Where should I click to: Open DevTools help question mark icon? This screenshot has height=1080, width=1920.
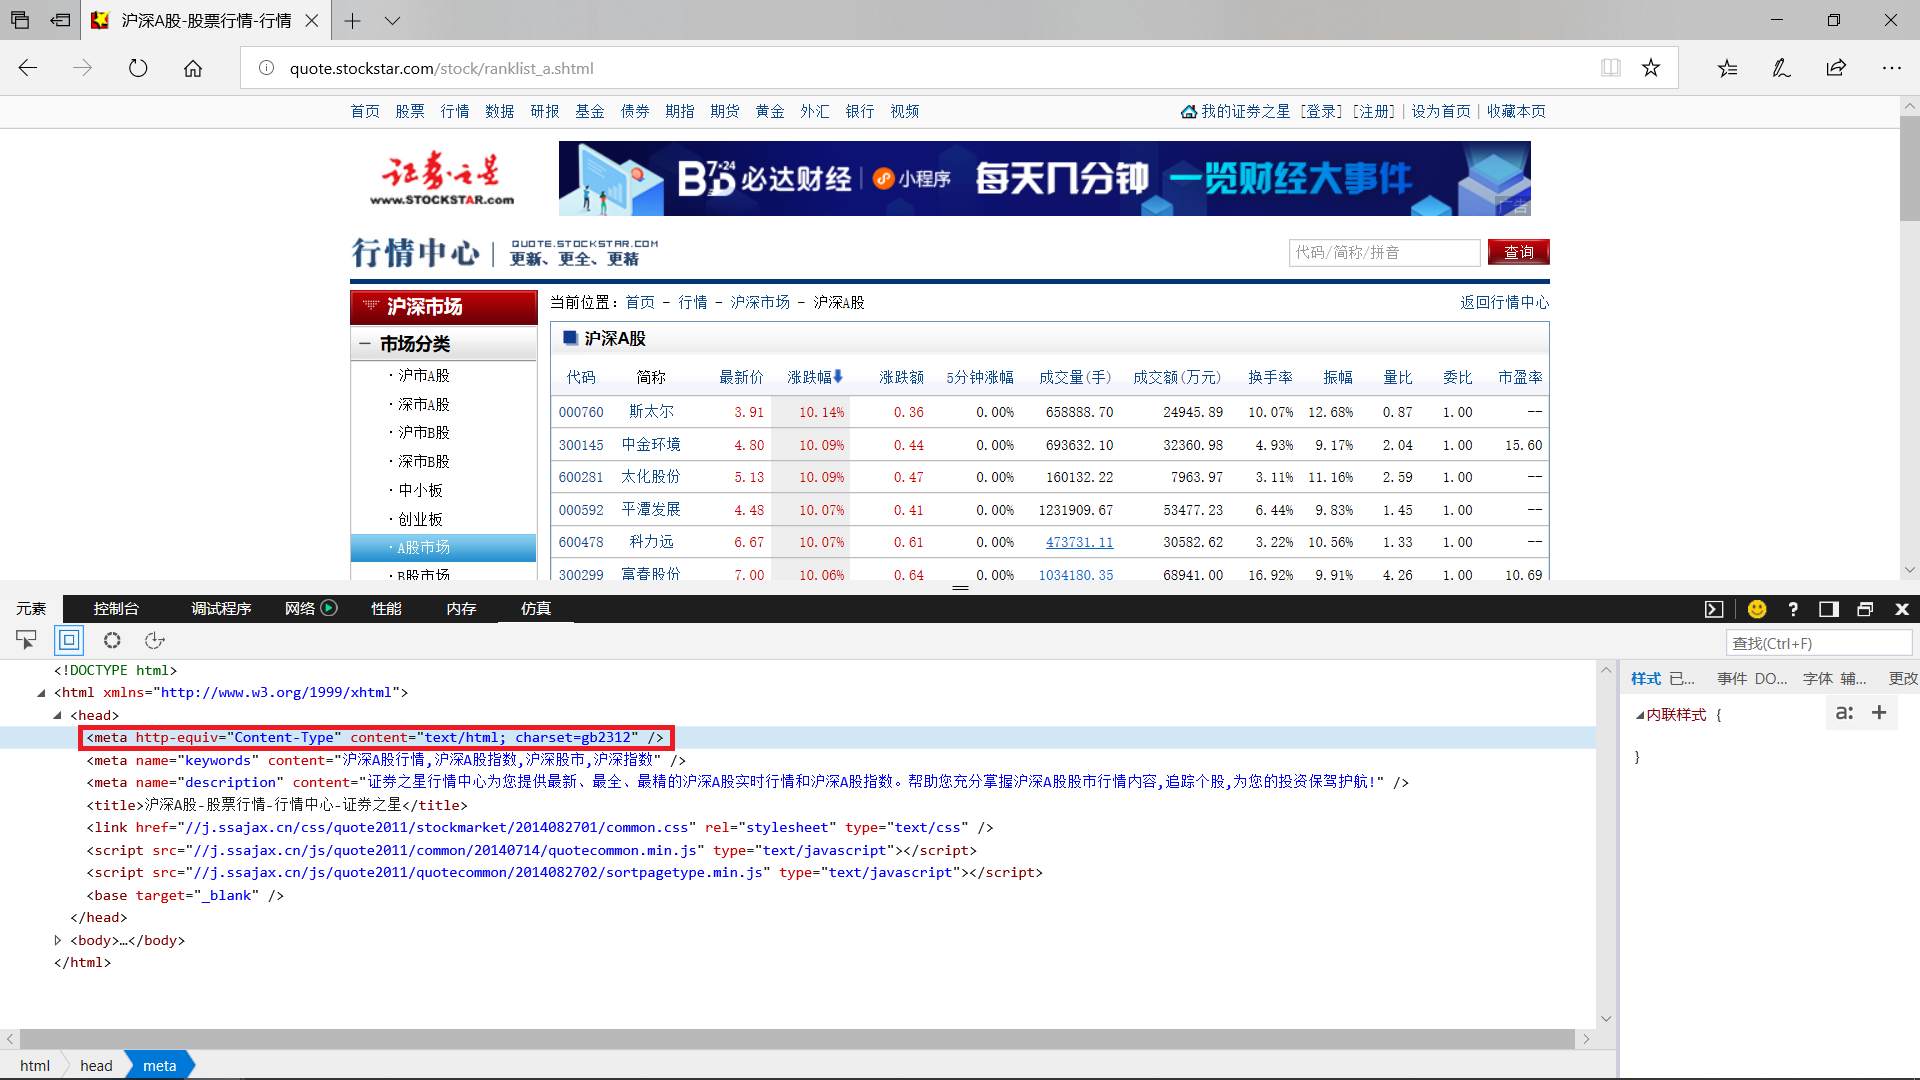(1793, 609)
